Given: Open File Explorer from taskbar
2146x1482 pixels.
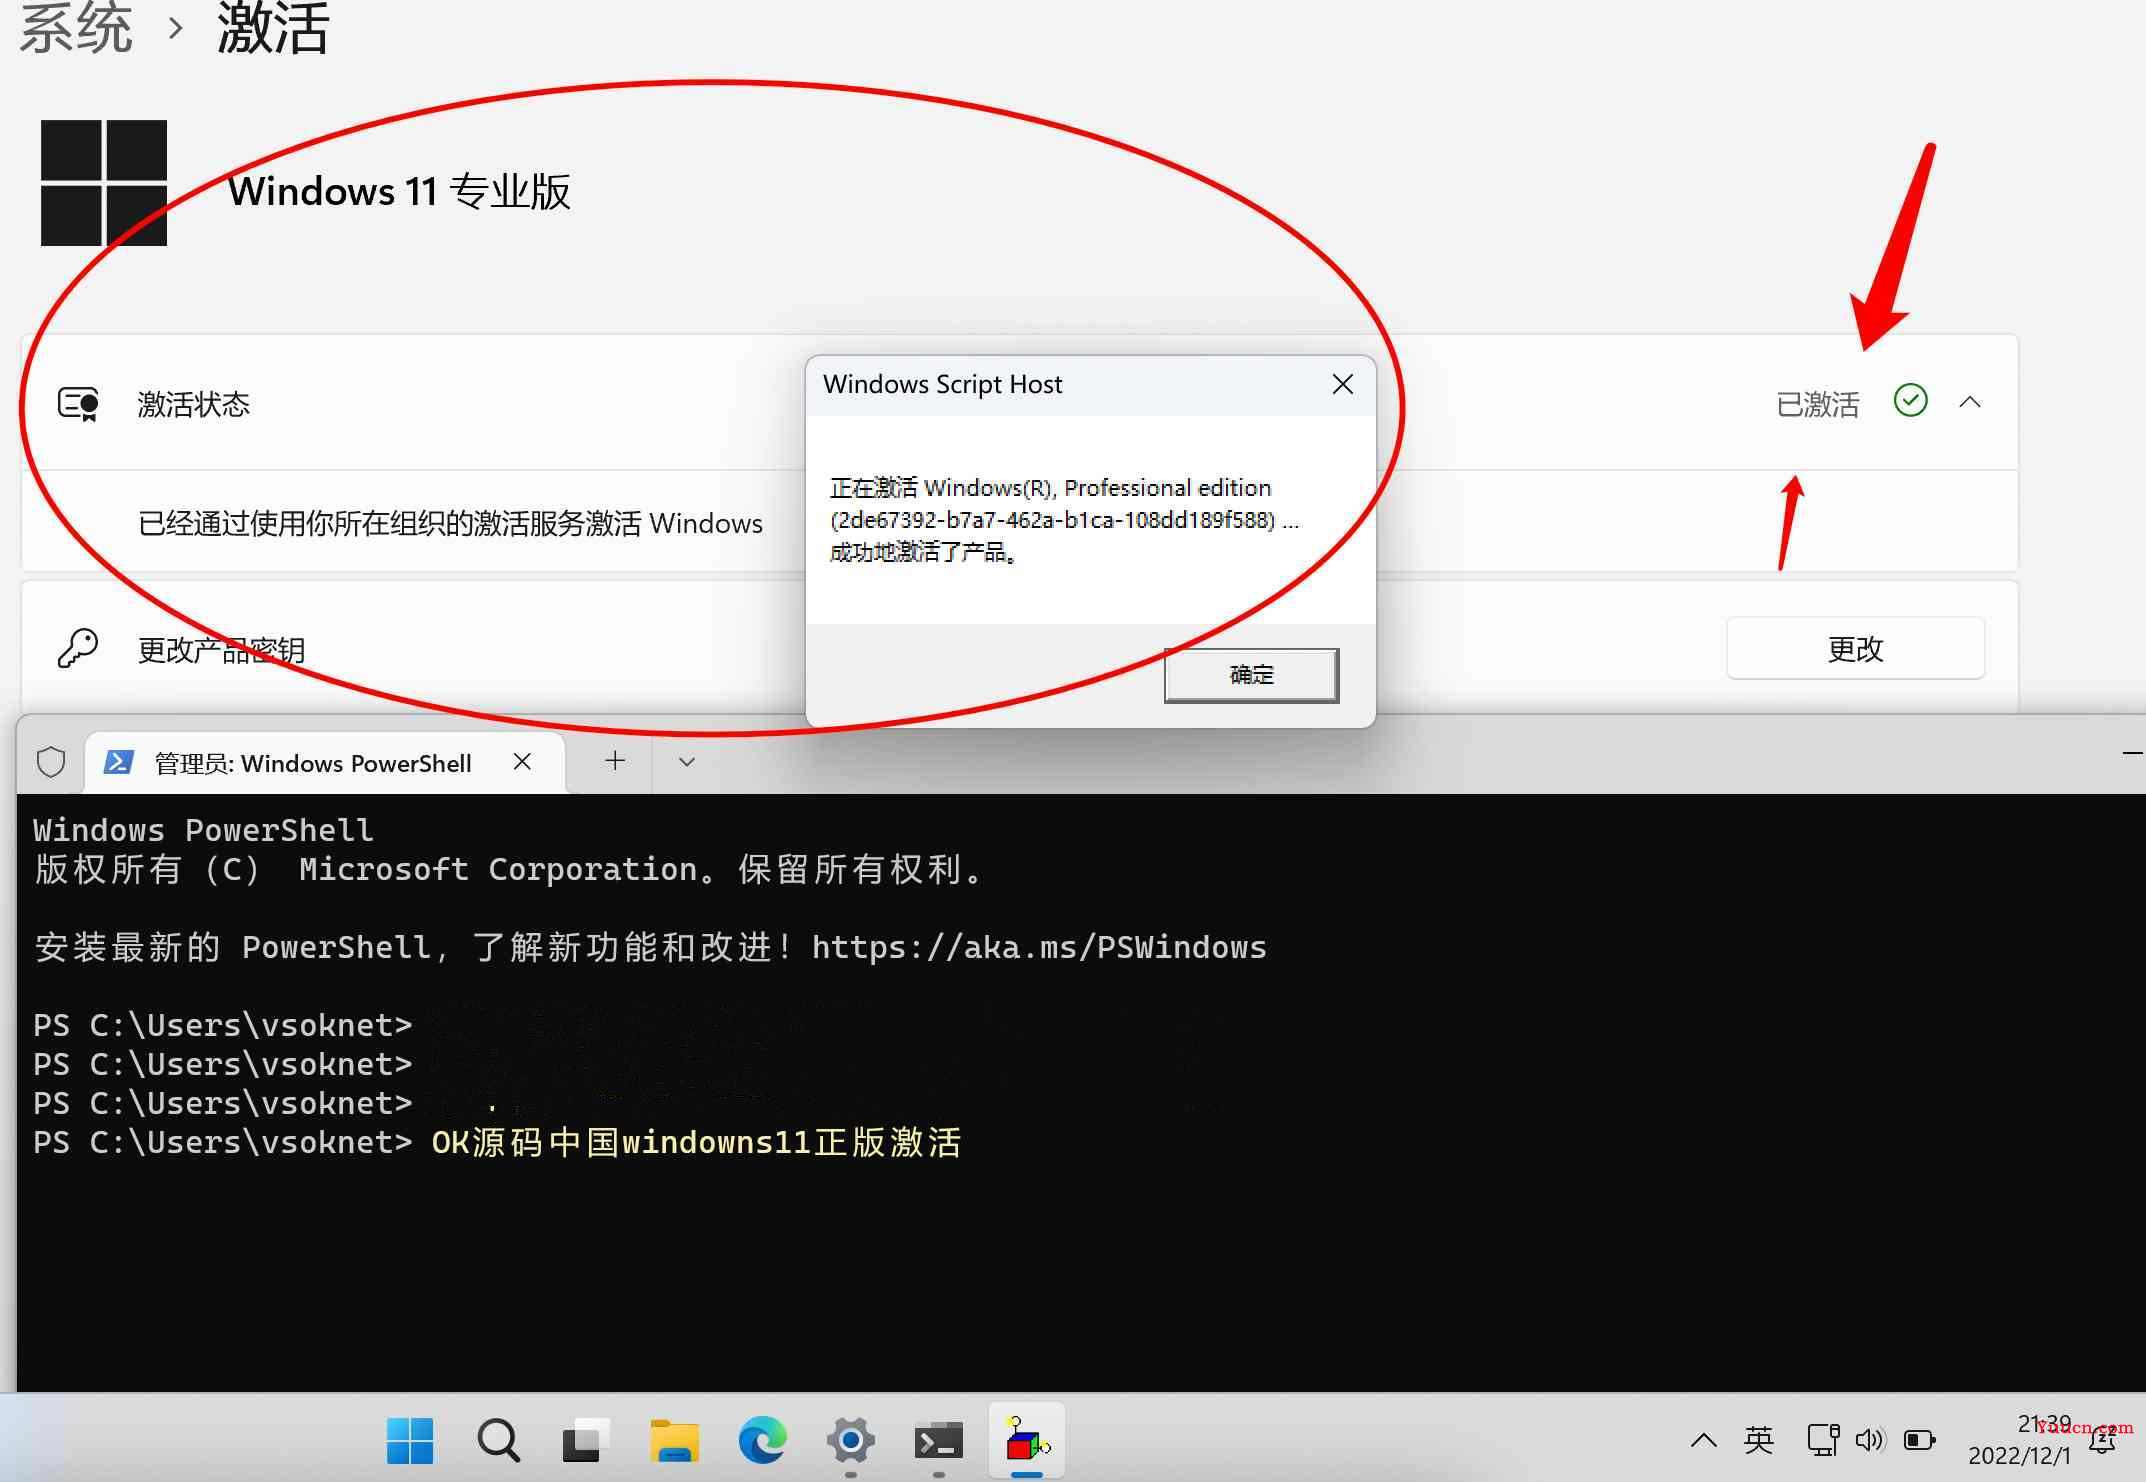Looking at the screenshot, I should tap(674, 1441).
